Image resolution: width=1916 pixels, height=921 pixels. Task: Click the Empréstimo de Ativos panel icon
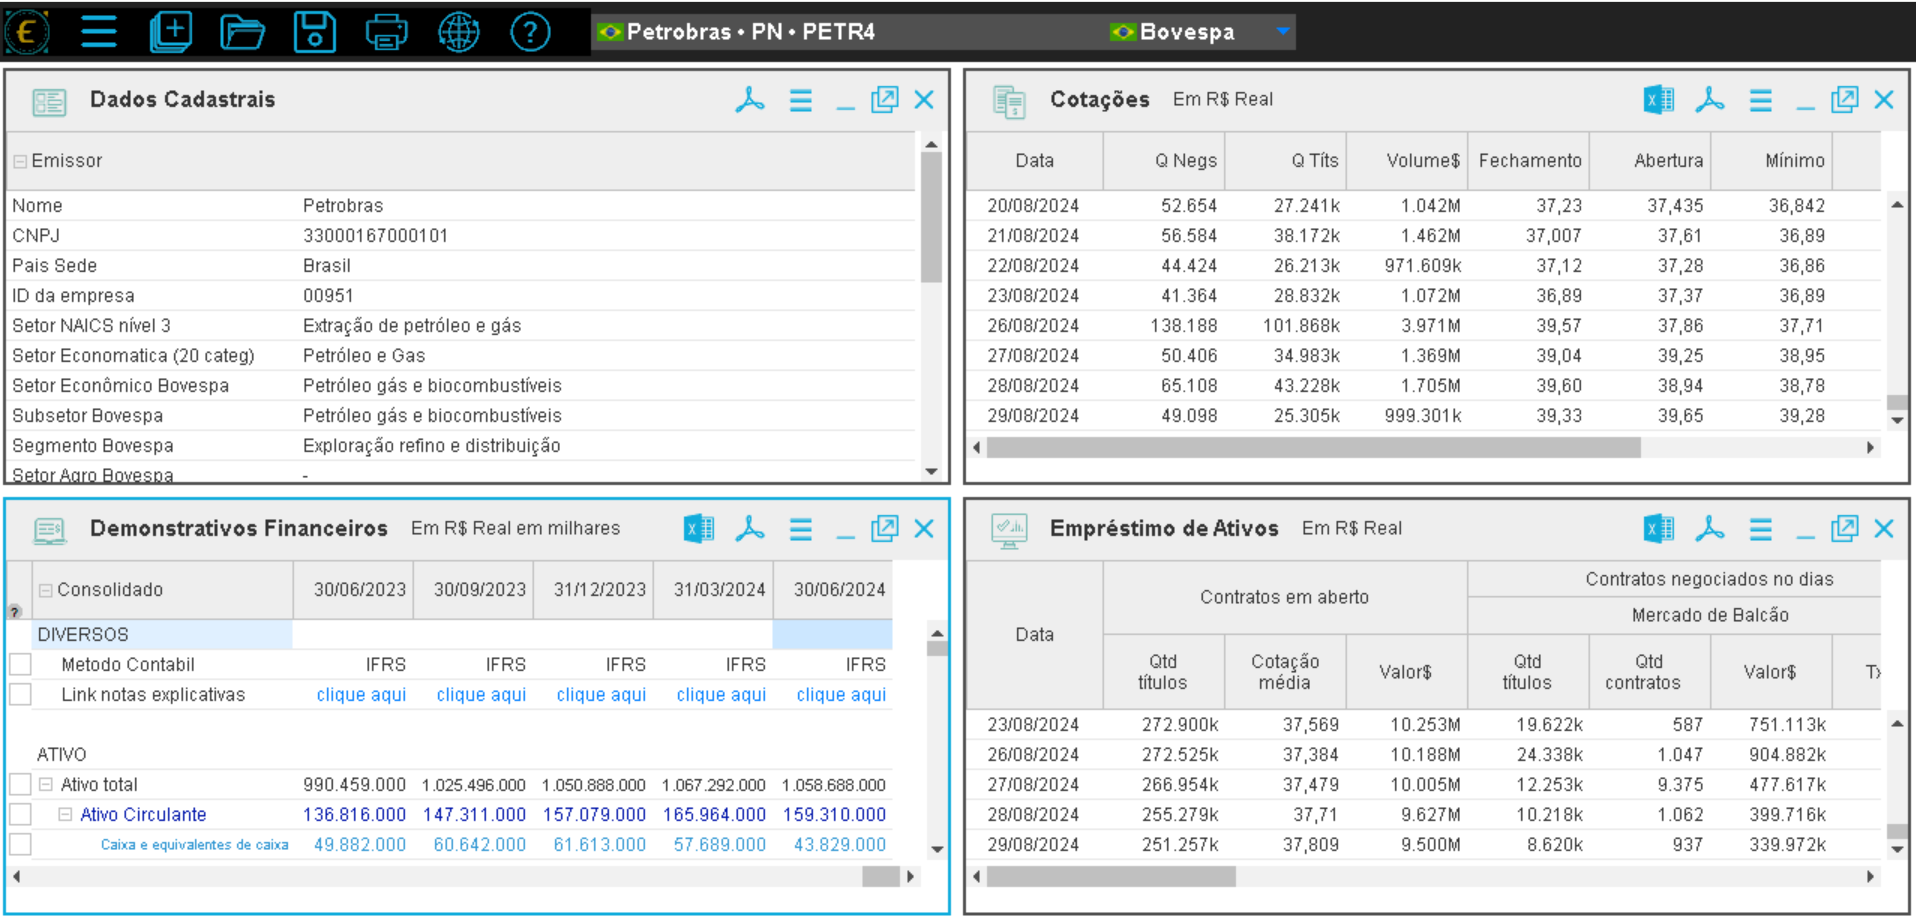pyautogui.click(x=1009, y=530)
